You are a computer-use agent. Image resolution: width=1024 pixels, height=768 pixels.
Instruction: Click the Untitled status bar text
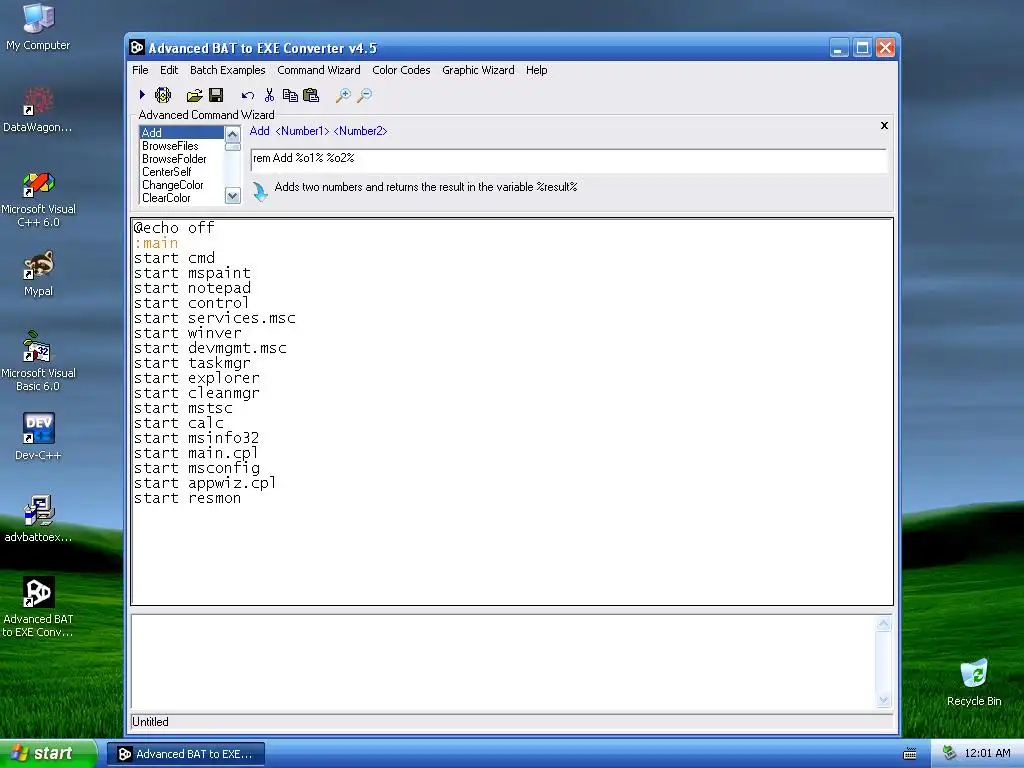click(x=150, y=722)
